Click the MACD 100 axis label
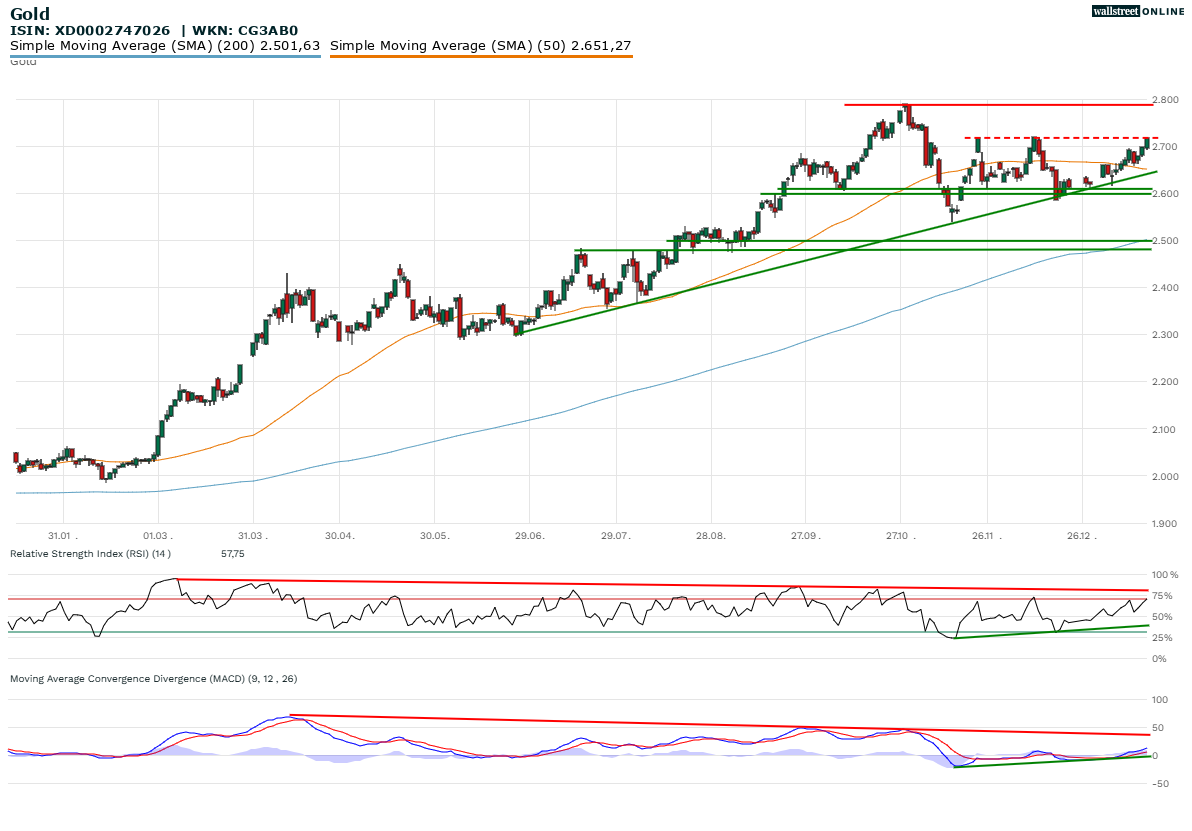This screenshot has width=1192, height=831. point(1160,699)
